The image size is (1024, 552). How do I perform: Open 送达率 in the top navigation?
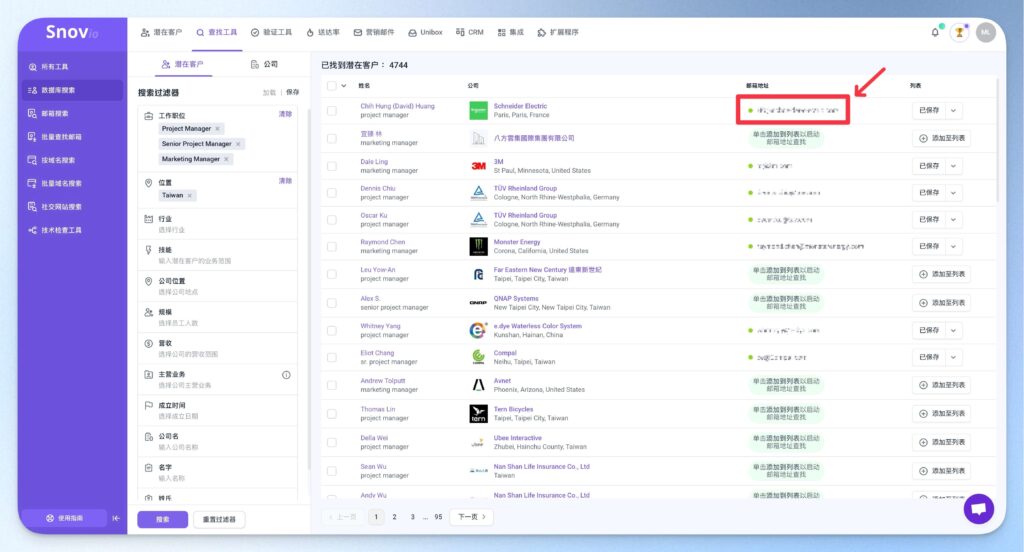323,32
